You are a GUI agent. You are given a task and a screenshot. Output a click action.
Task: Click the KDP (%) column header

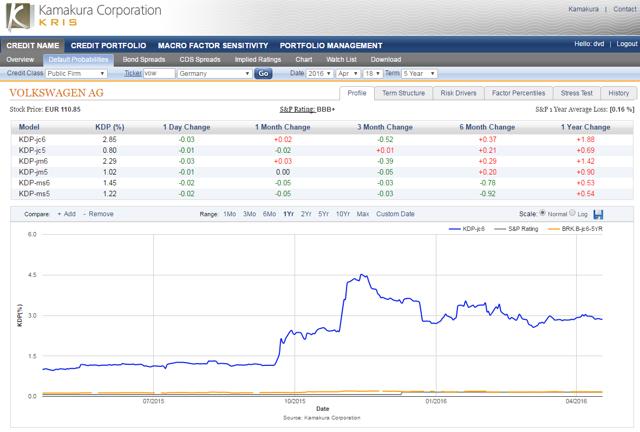pos(109,127)
